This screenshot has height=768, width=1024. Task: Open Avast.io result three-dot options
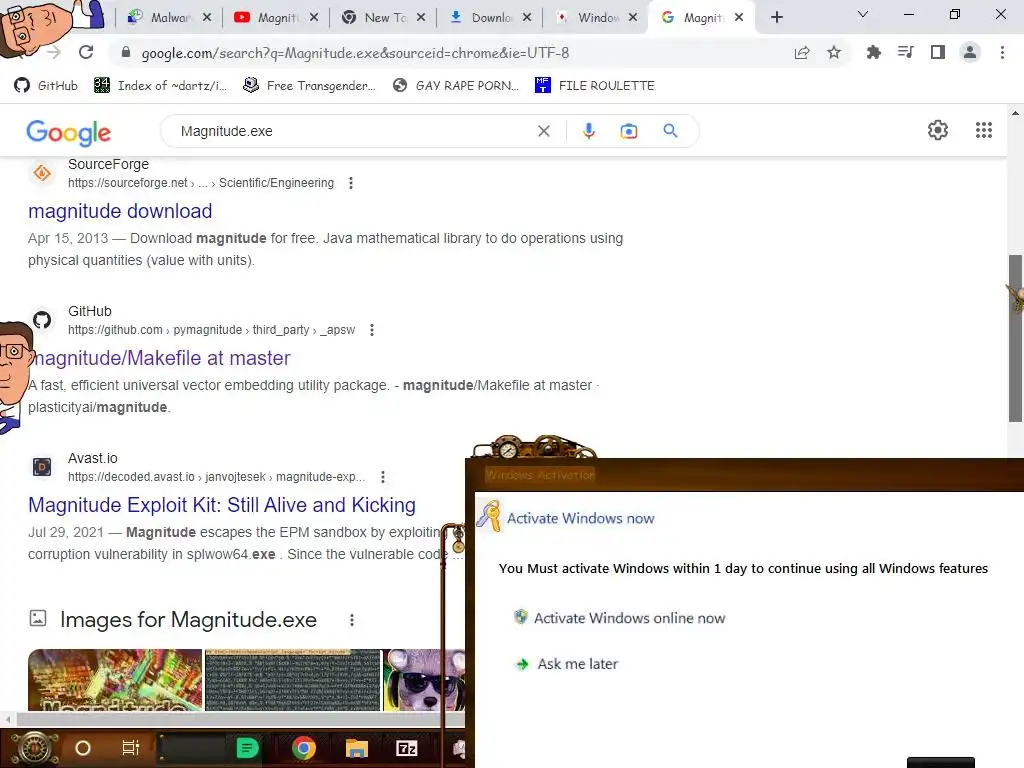tap(383, 477)
